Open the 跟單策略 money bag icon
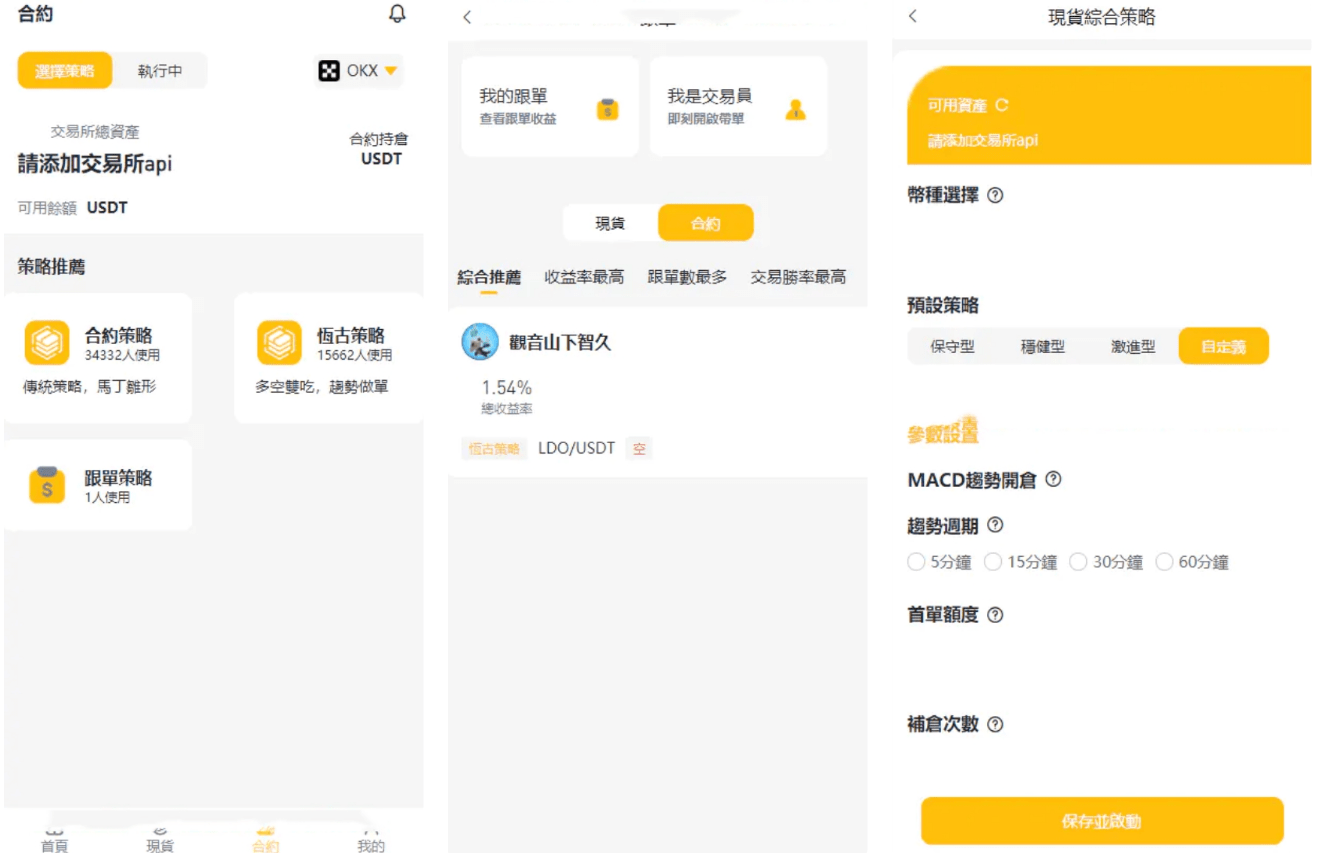The image size is (1322, 853). pyautogui.click(x=47, y=485)
